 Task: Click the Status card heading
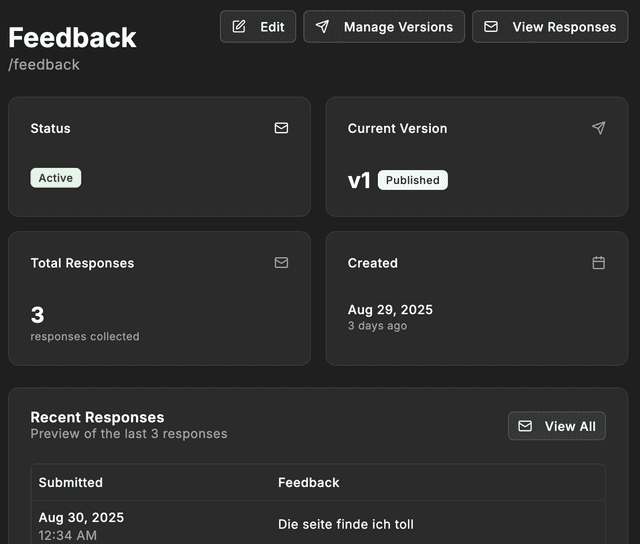[x=51, y=128]
